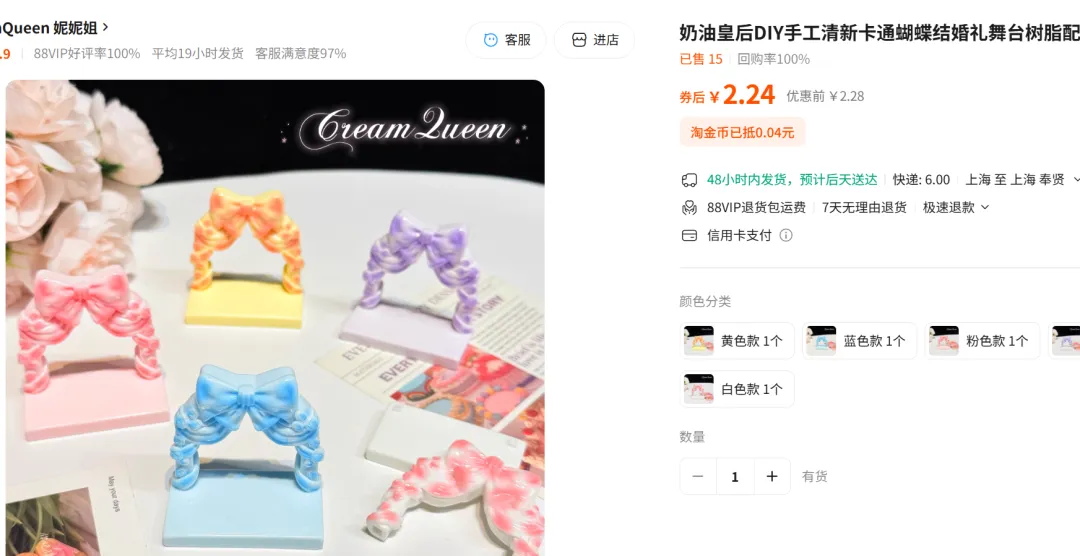Click 淘金币已抵0.04元 discount tag
1080x556 pixels.
[x=742, y=132]
